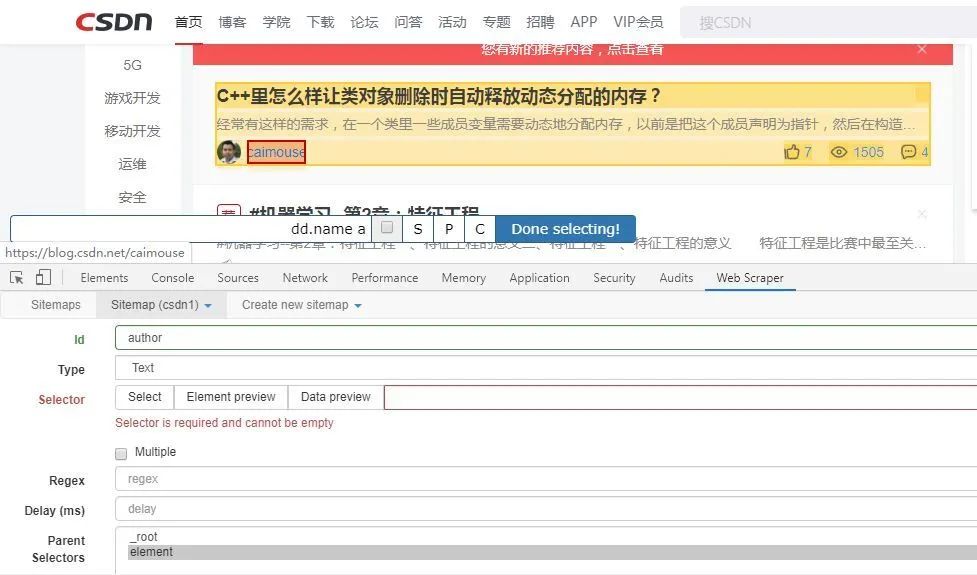Select the 移动开发 sidebar category
Image resolution: width=977 pixels, height=575 pixels.
pos(132,131)
